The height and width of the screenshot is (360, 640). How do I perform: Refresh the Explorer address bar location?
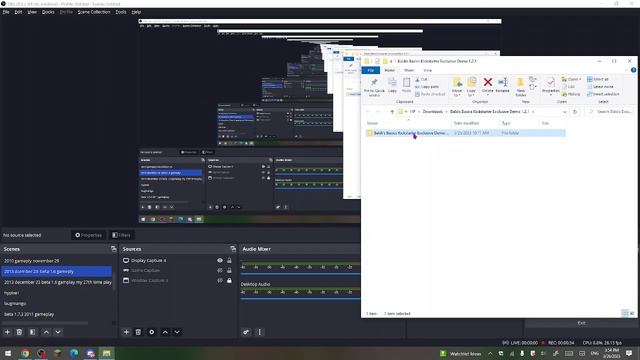pos(575,111)
